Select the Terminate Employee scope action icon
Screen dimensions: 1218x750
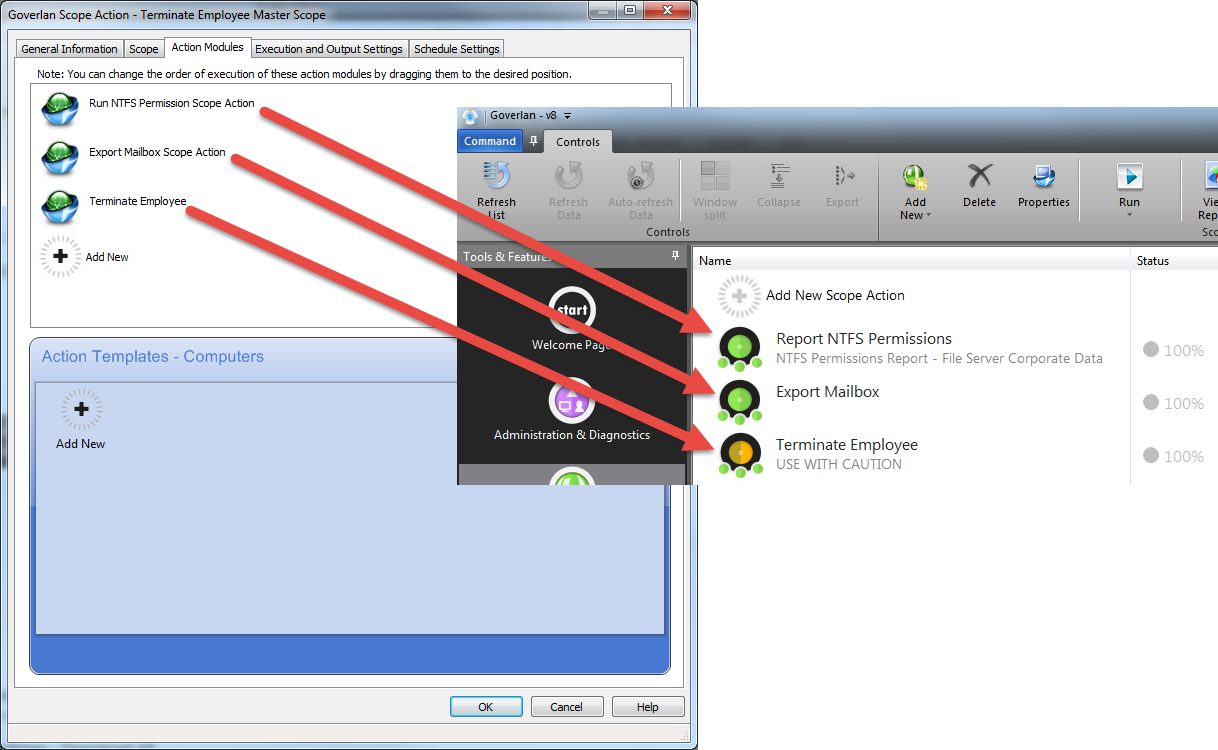pos(740,453)
